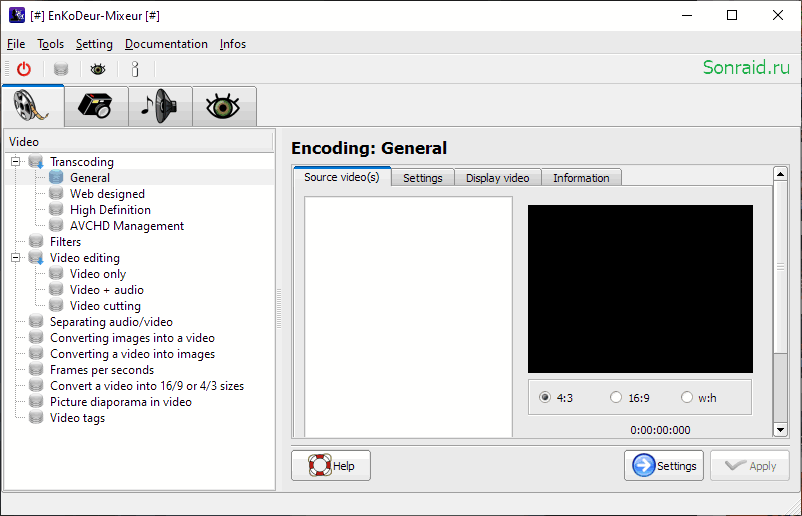Click the small eye toolbar icon
Image resolution: width=802 pixels, height=516 pixels.
98,69
